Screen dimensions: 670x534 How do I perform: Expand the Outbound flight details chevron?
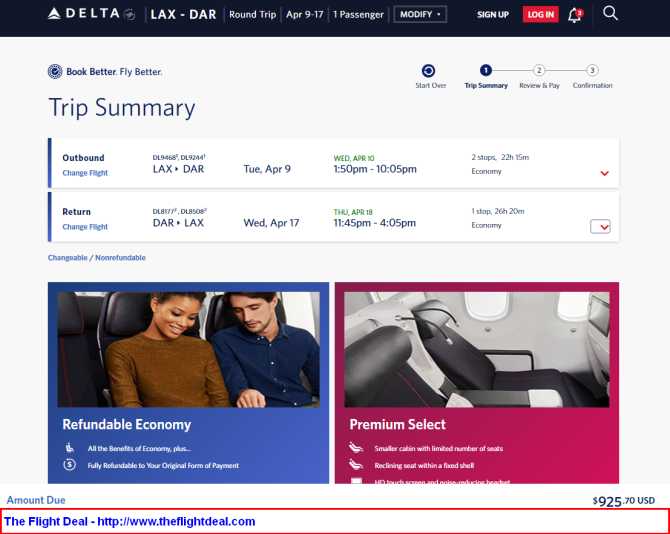pos(604,173)
